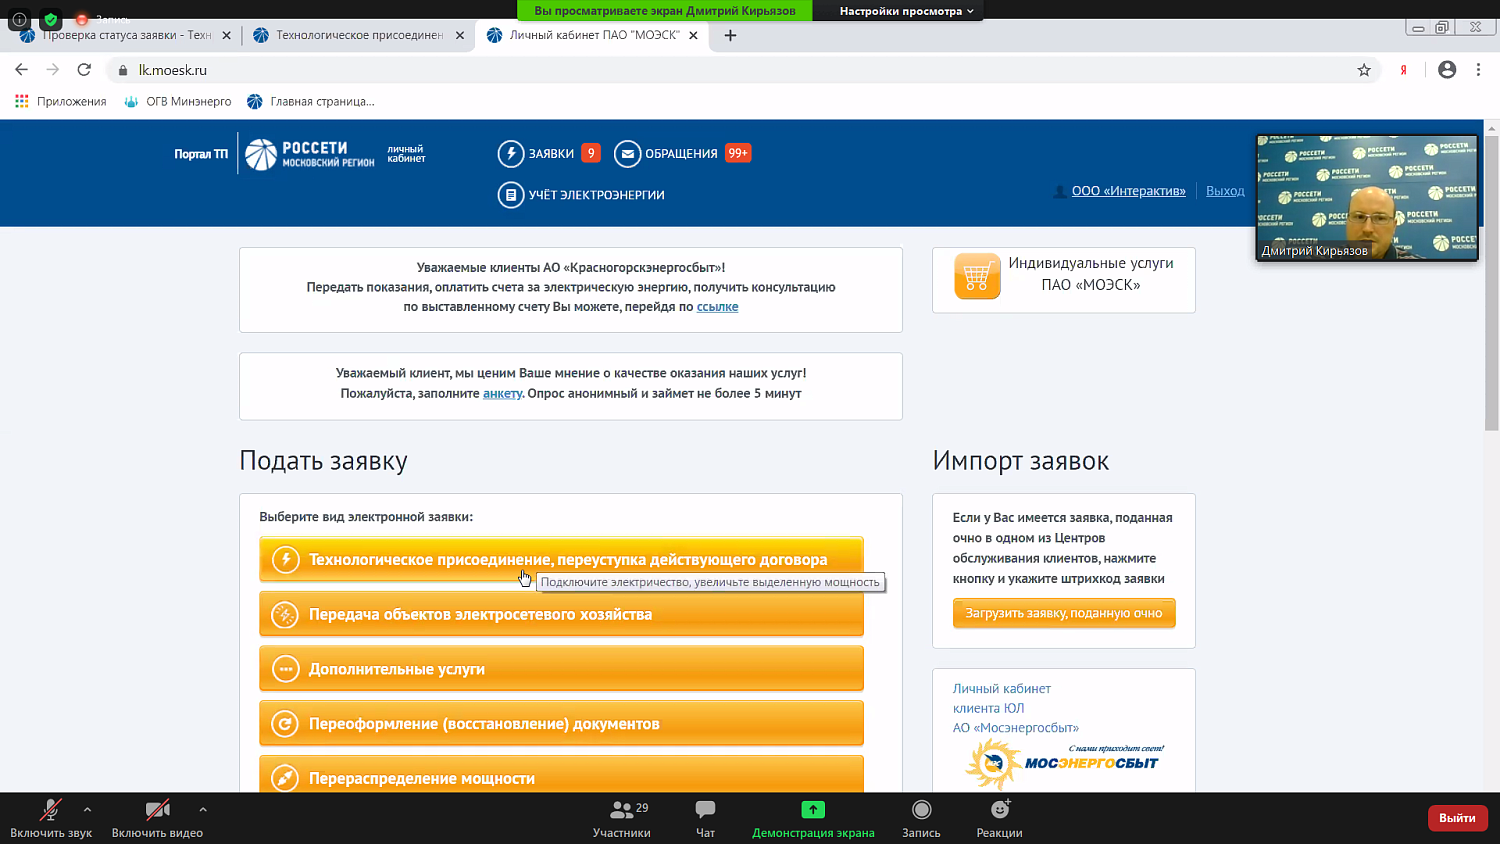
Task: Click Выход logout link
Action: tap(1225, 191)
